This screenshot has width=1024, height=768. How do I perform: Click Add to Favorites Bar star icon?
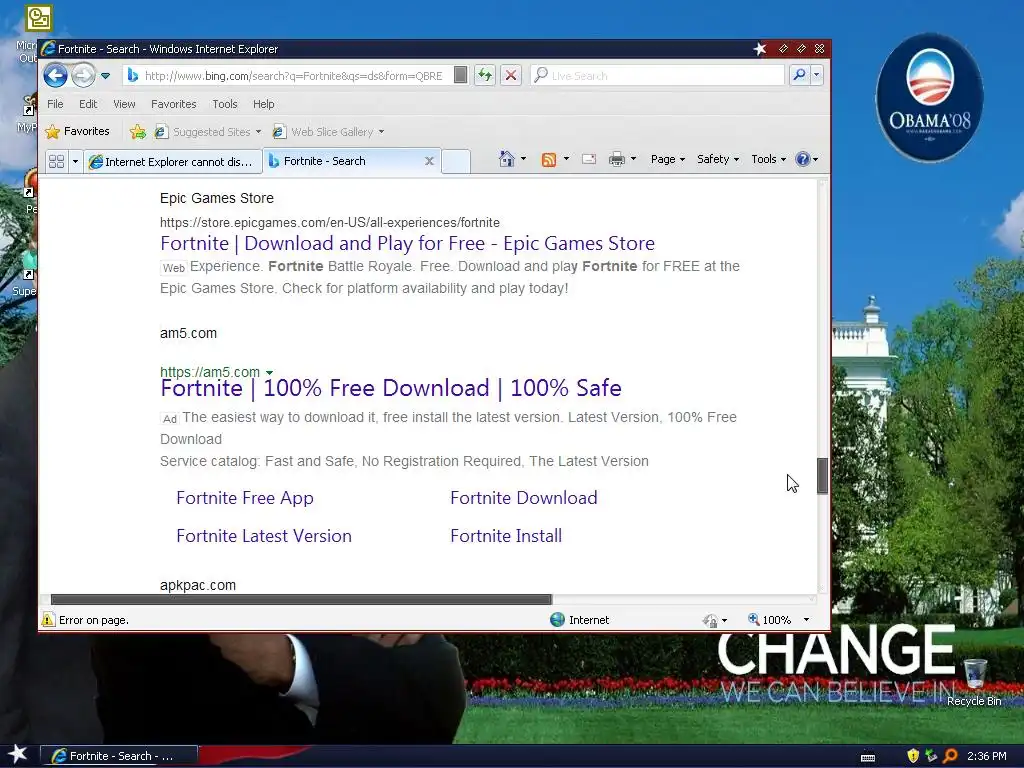click(x=138, y=132)
